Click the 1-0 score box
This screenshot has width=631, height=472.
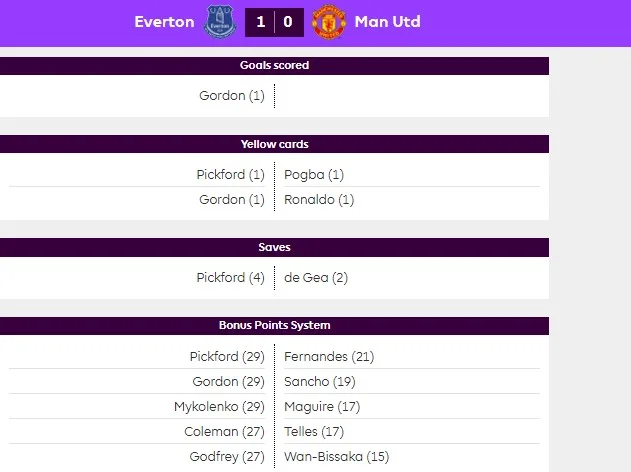pyautogui.click(x=273, y=21)
